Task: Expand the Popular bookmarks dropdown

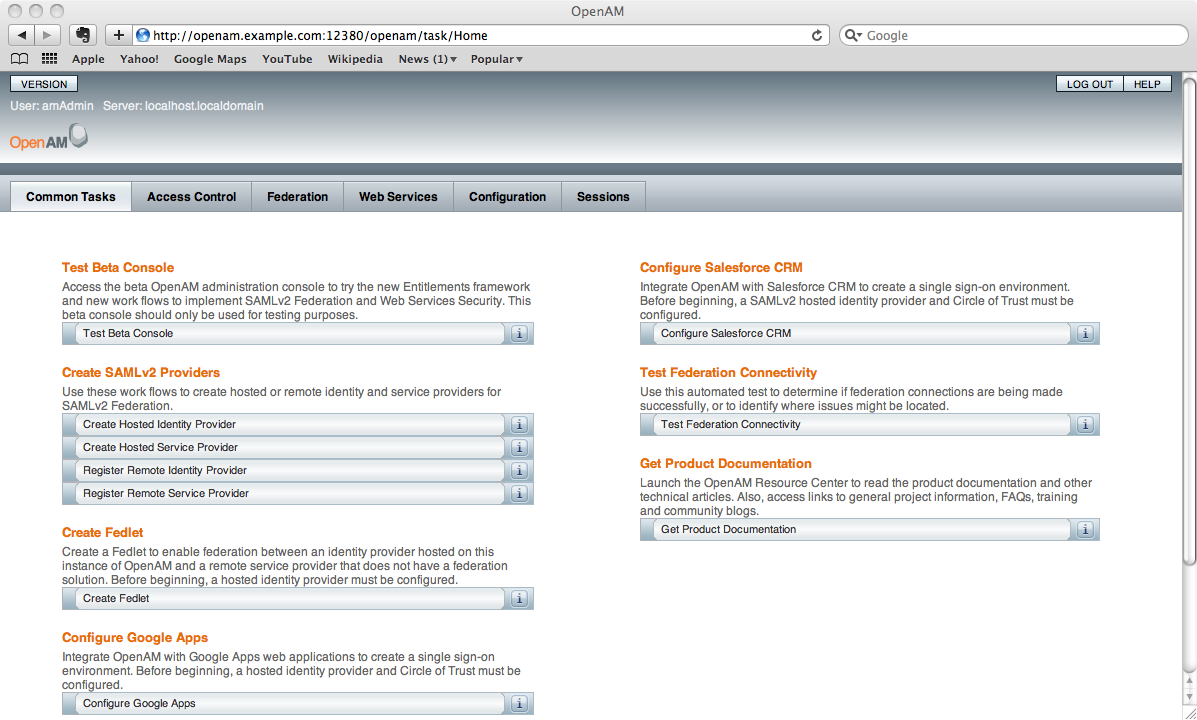Action: coord(496,59)
